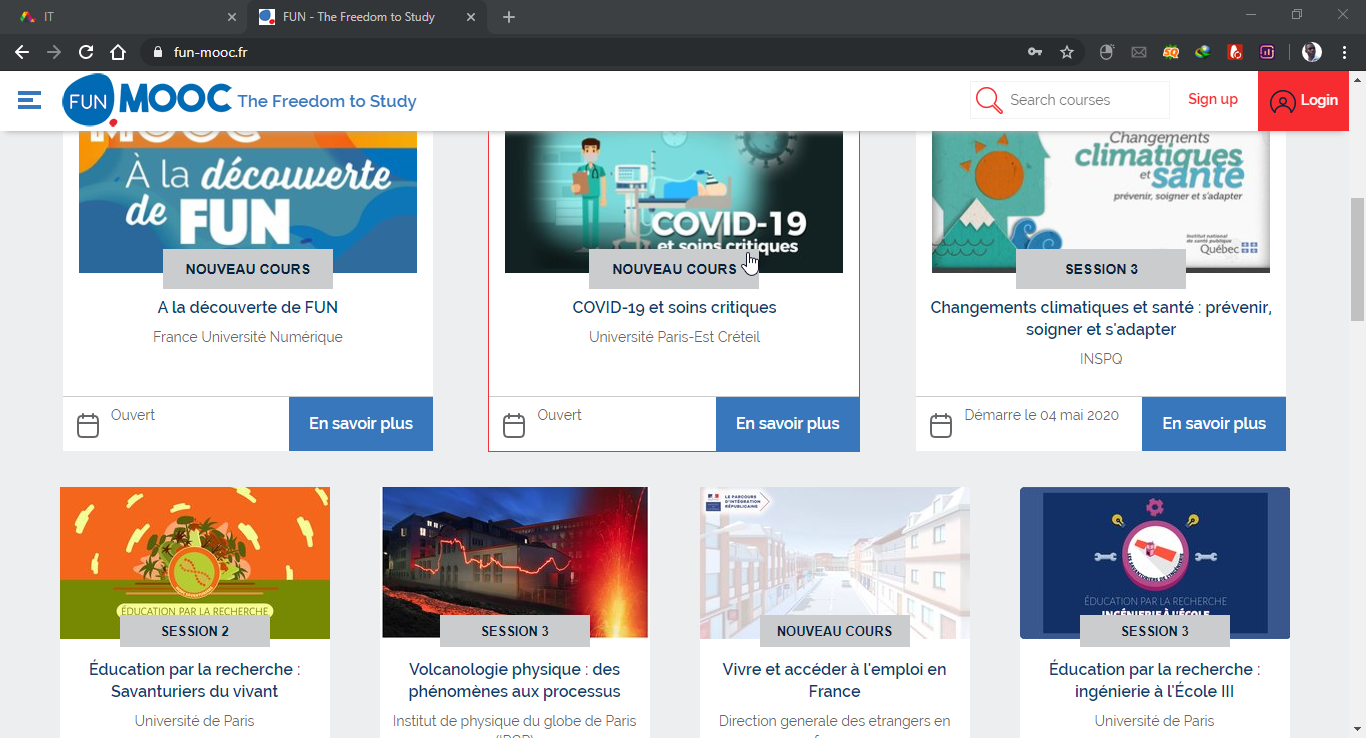Open Chrome three-dot menu
This screenshot has height=738, width=1366.
pos(1344,52)
